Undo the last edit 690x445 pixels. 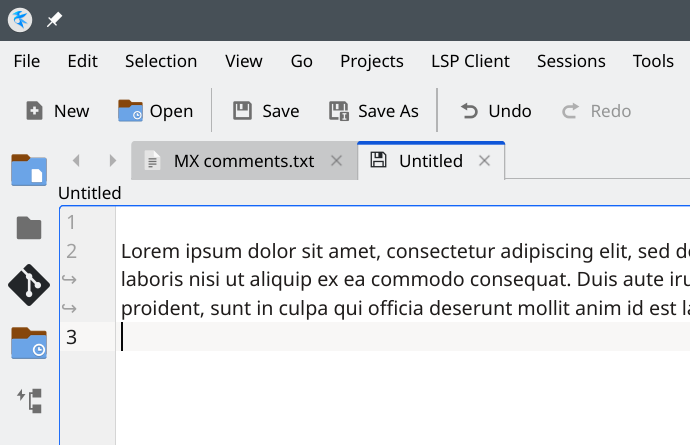tap(495, 111)
